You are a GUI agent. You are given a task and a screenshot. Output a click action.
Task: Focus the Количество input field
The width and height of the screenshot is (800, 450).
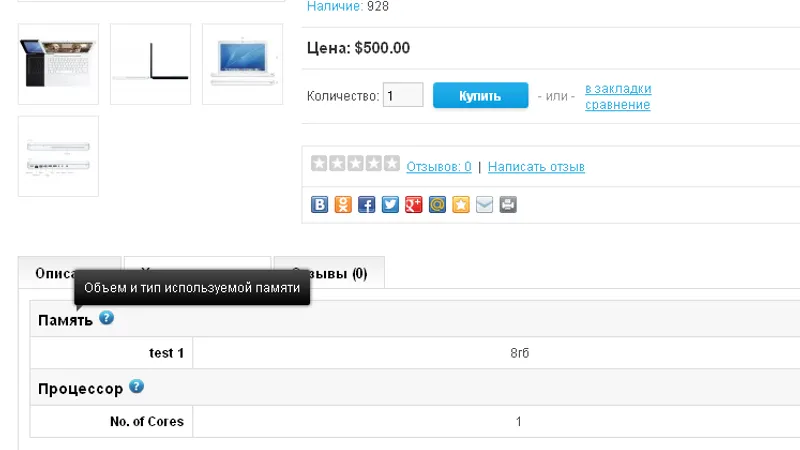point(403,95)
